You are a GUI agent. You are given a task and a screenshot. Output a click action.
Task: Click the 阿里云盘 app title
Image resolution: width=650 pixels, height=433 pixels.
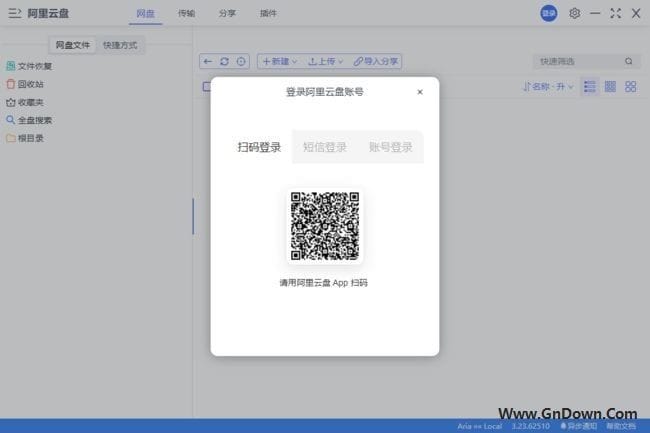[48, 13]
